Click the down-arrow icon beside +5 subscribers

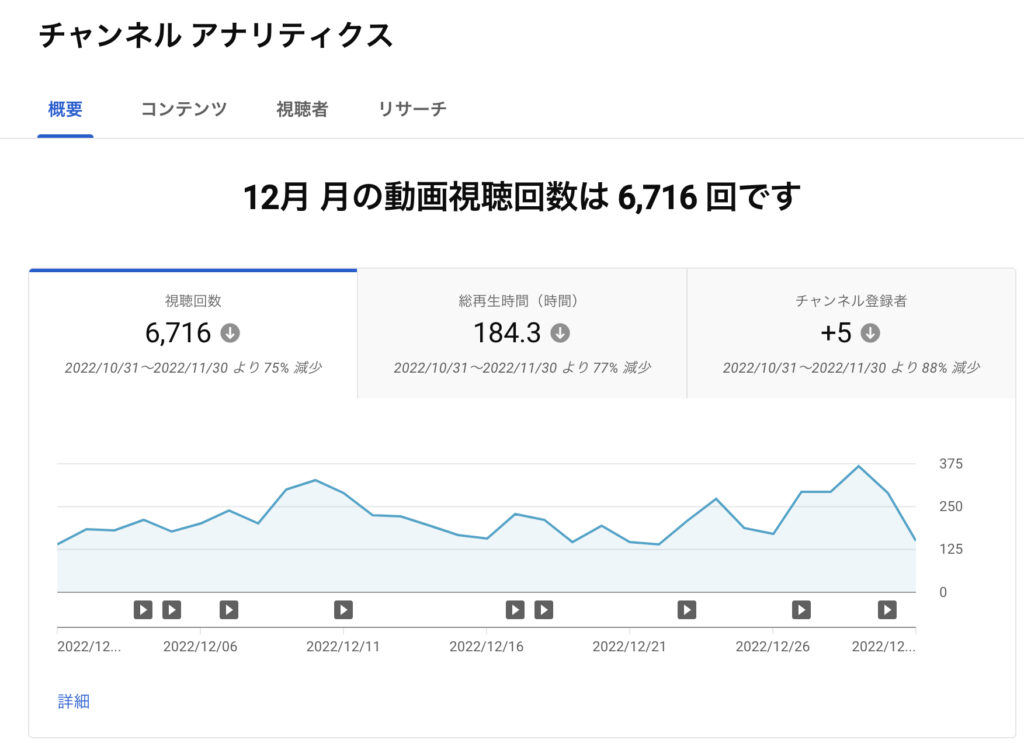(871, 333)
